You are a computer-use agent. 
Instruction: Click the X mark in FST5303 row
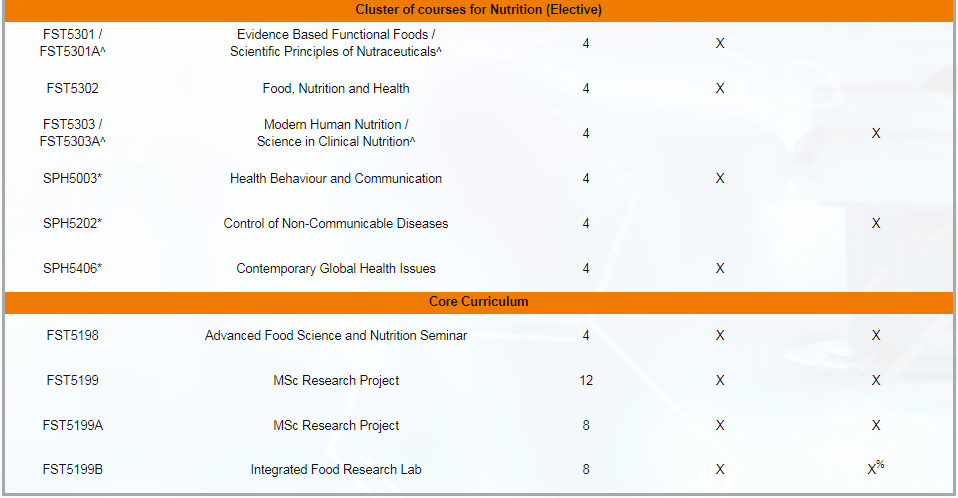tap(876, 134)
